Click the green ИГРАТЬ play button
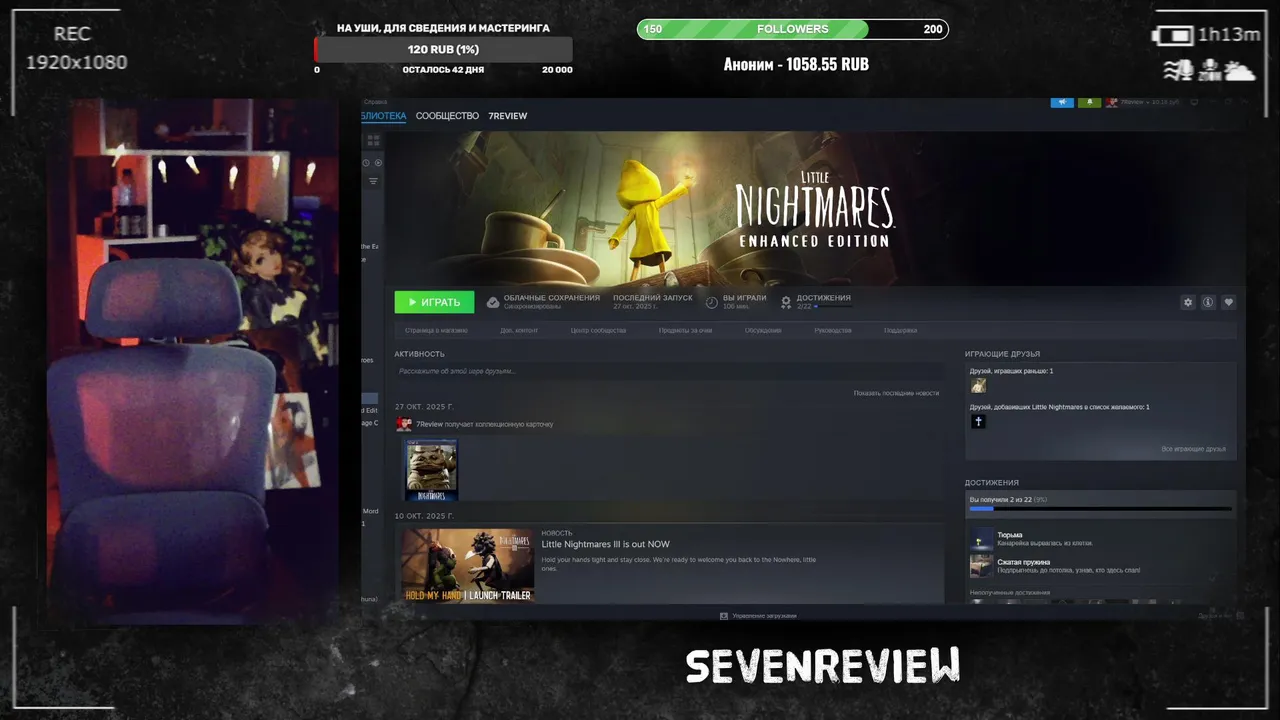The image size is (1280, 720). click(434, 302)
